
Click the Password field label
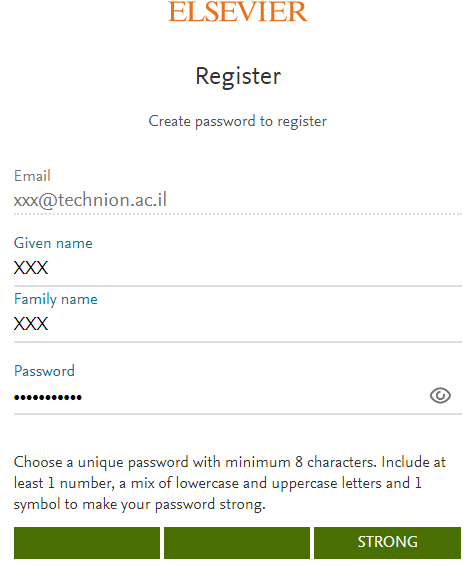44,371
